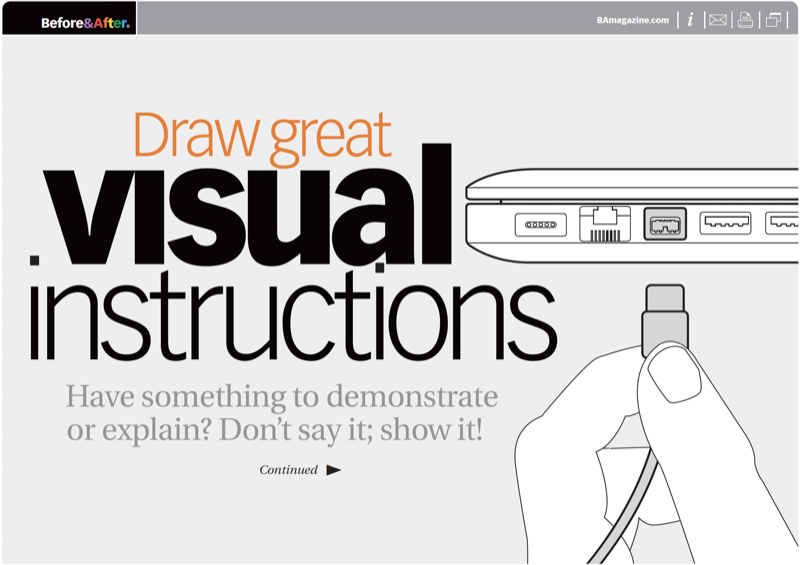
Task: Click the email envelope icon
Action: (x=717, y=19)
